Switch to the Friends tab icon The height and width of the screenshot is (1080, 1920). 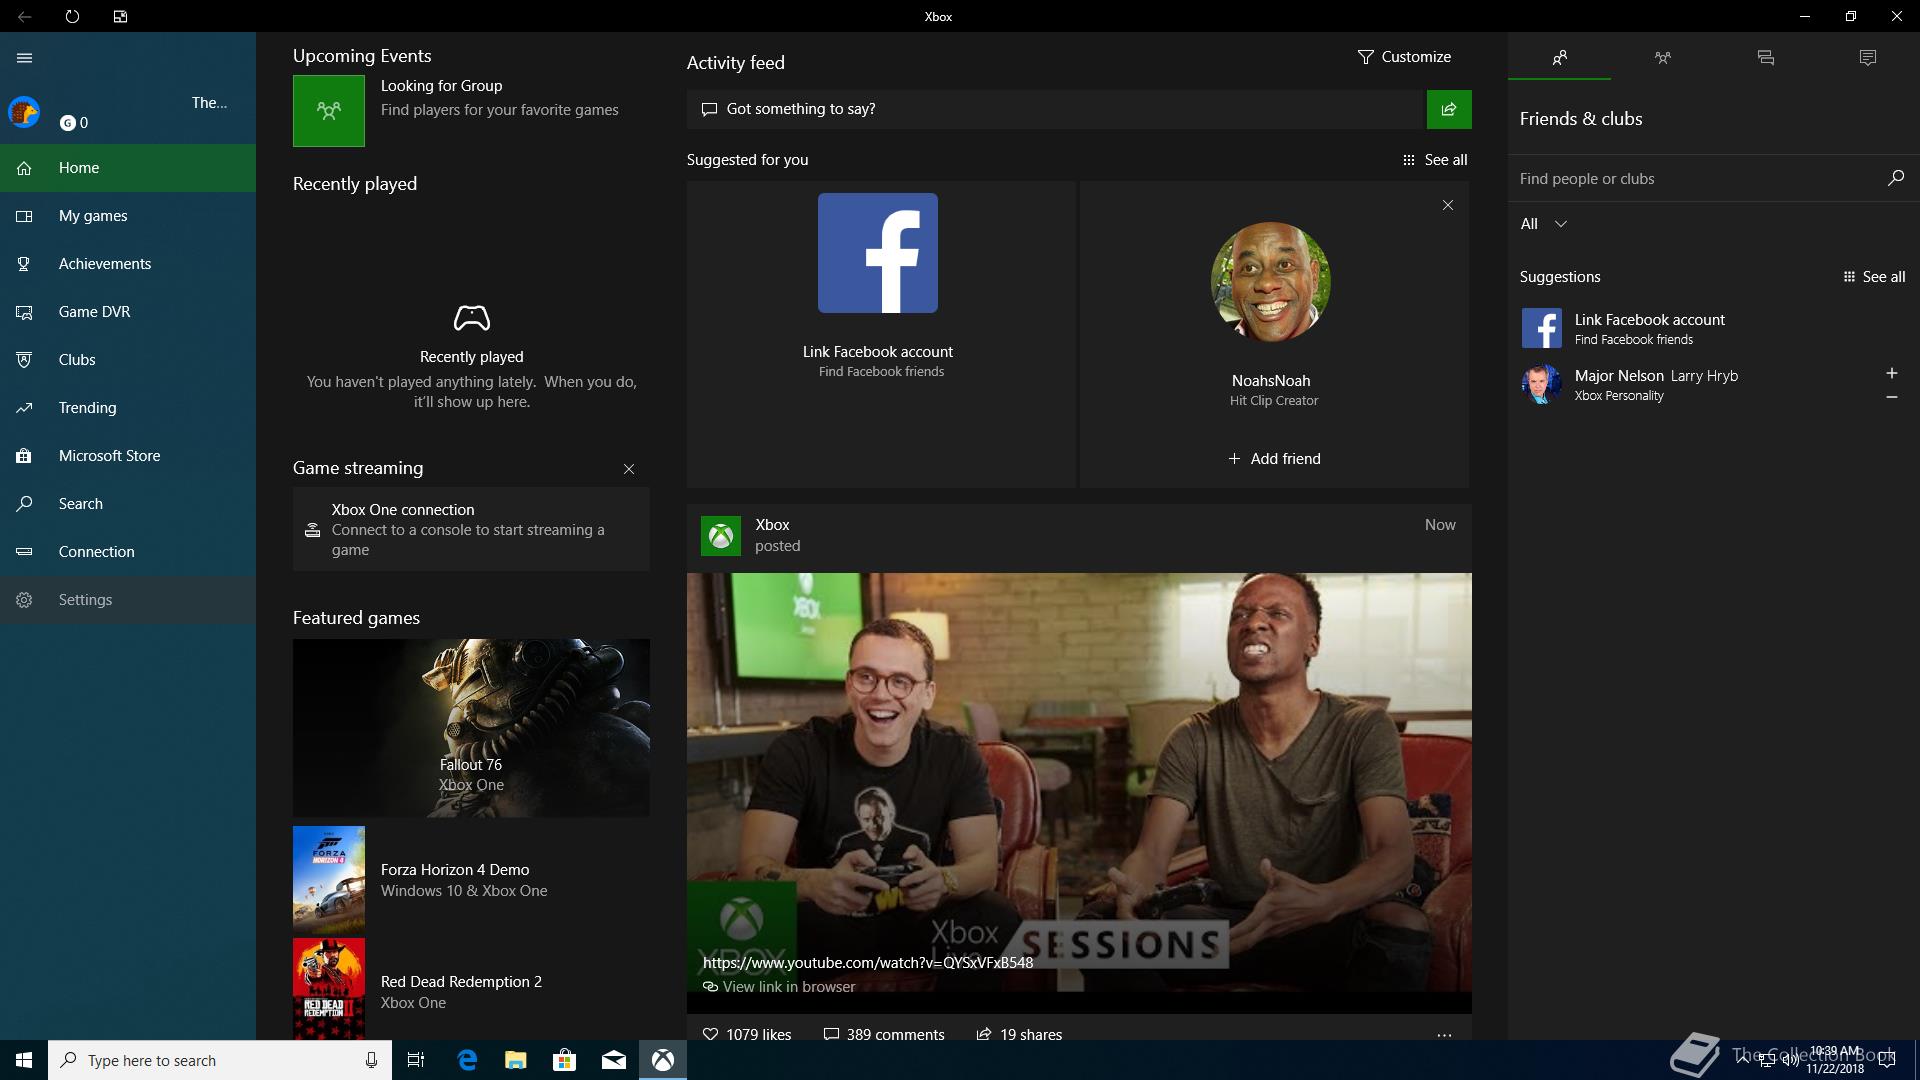pos(1560,58)
